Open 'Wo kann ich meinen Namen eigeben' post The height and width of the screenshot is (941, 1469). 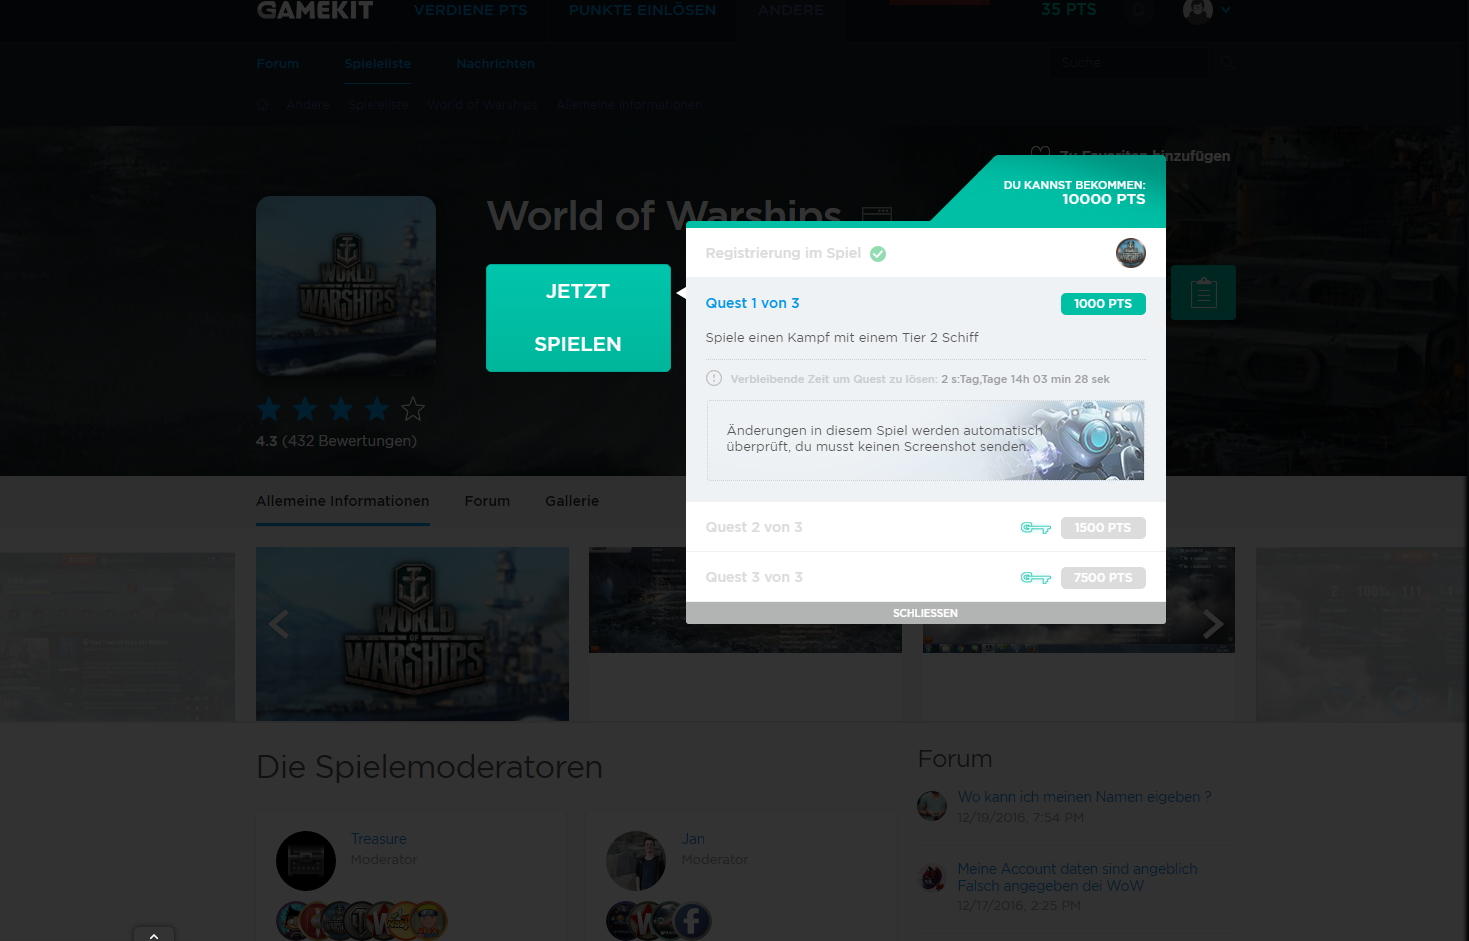(1085, 797)
